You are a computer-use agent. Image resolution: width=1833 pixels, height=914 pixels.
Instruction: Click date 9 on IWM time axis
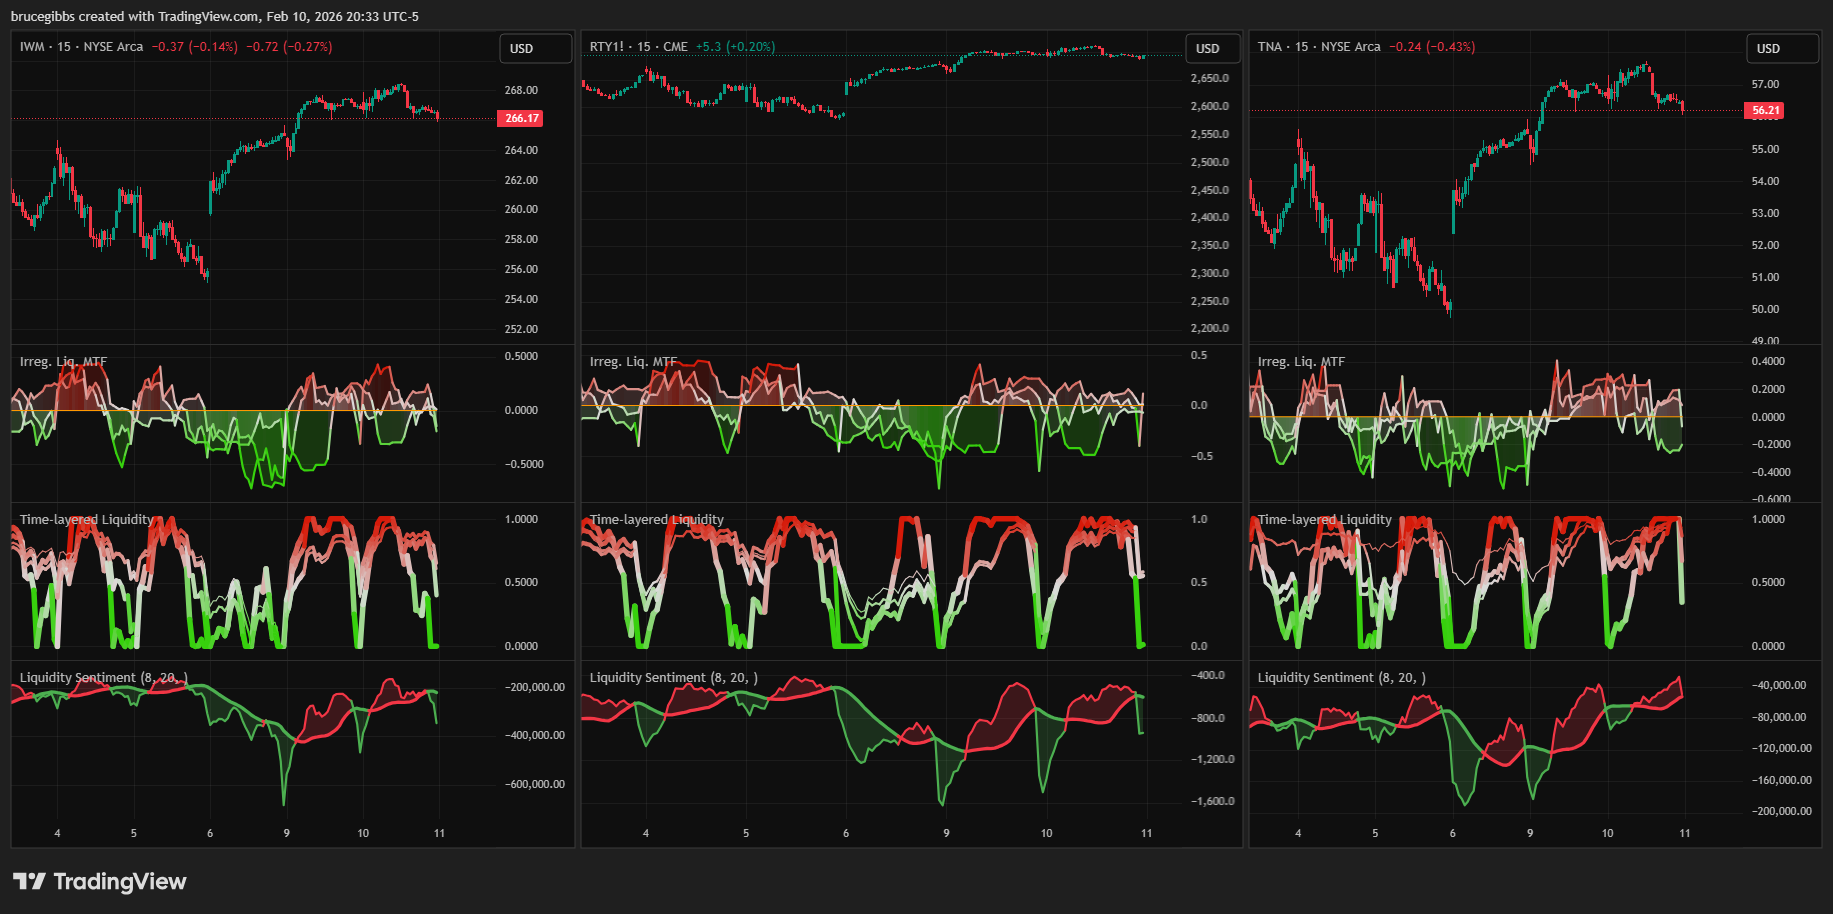(x=286, y=833)
